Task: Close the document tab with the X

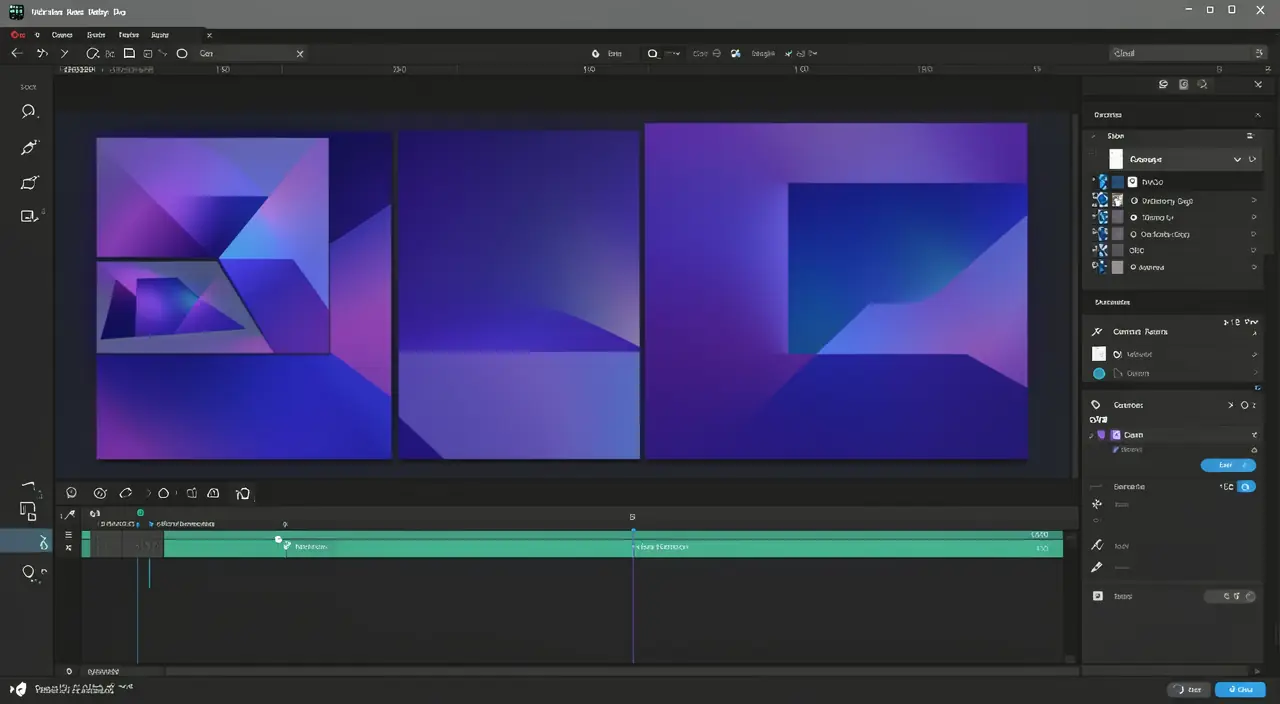Action: coord(209,34)
